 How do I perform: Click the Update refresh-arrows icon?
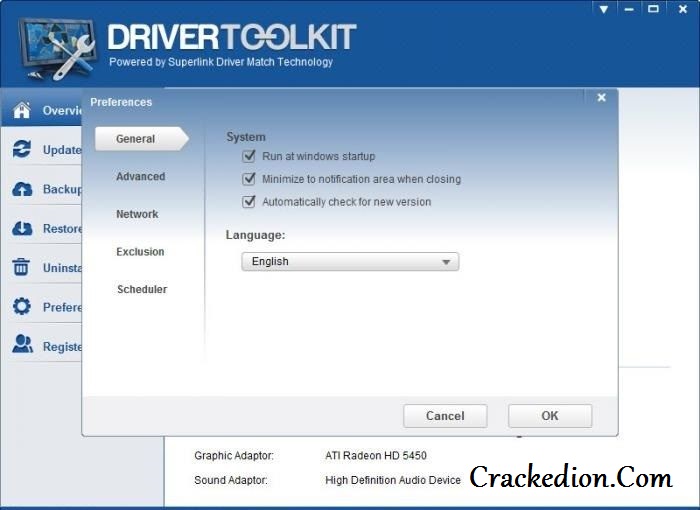22,149
